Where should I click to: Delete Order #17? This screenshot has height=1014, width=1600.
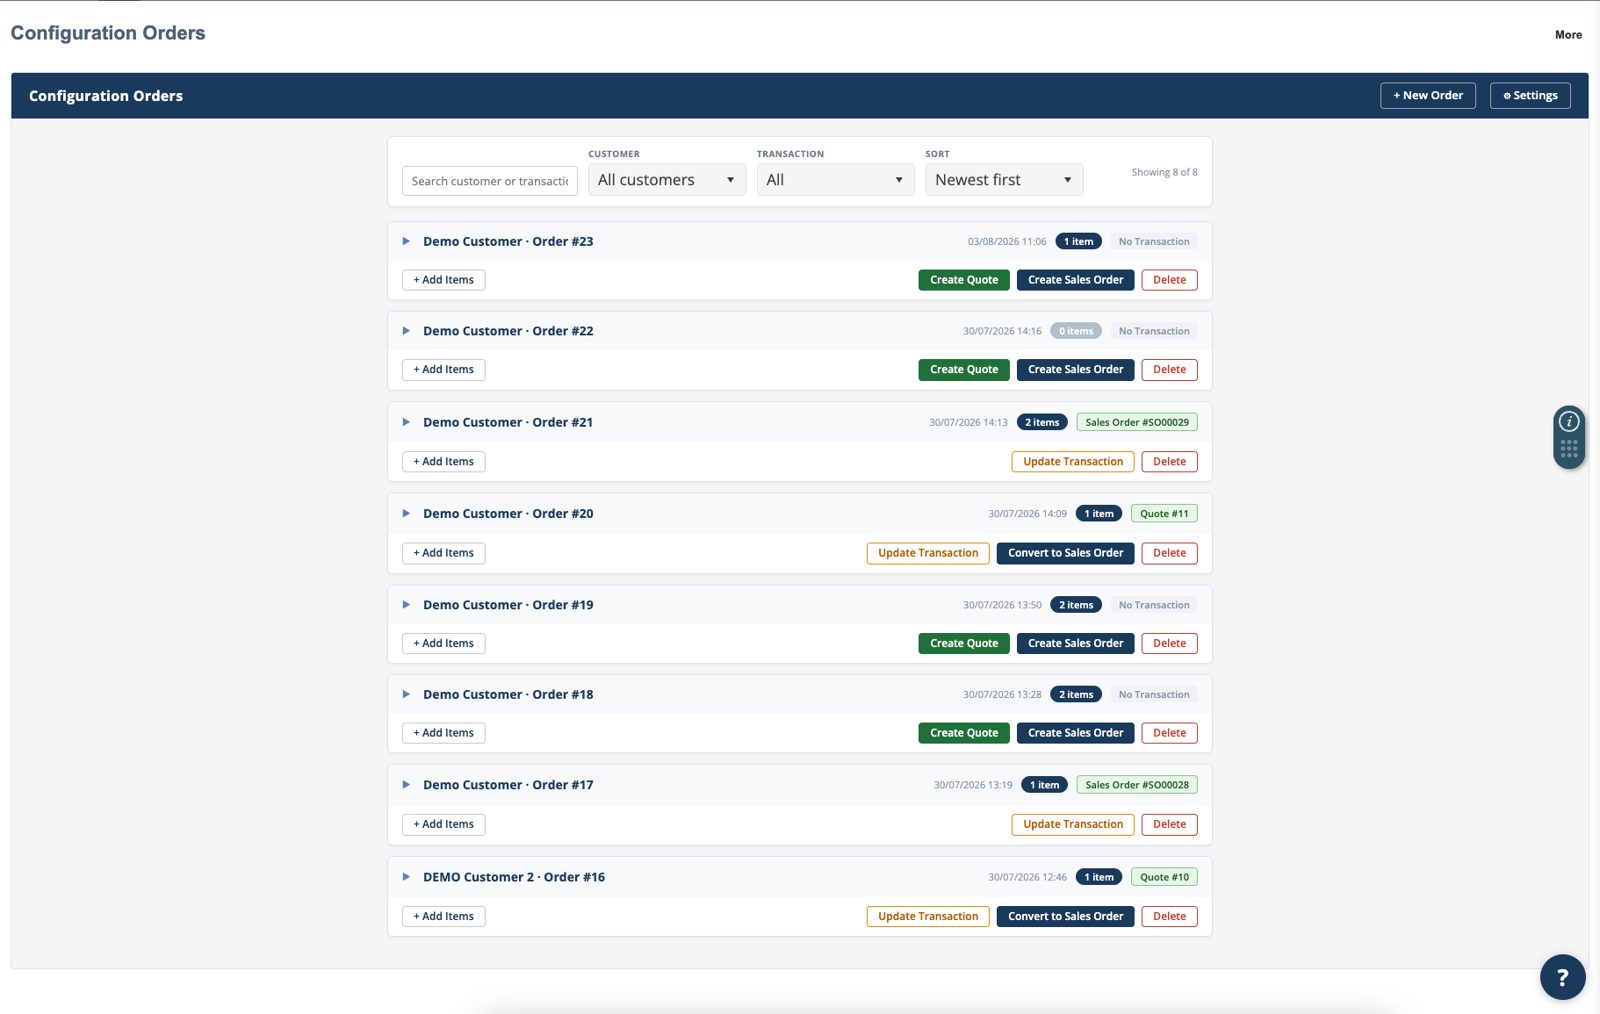coord(1169,825)
